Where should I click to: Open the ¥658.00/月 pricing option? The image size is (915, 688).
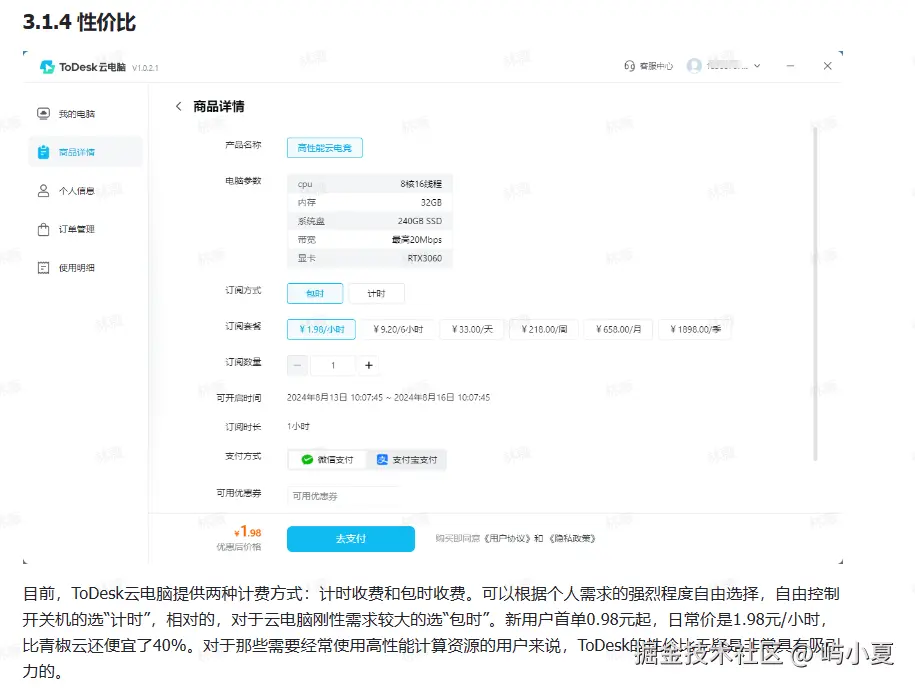tap(618, 328)
